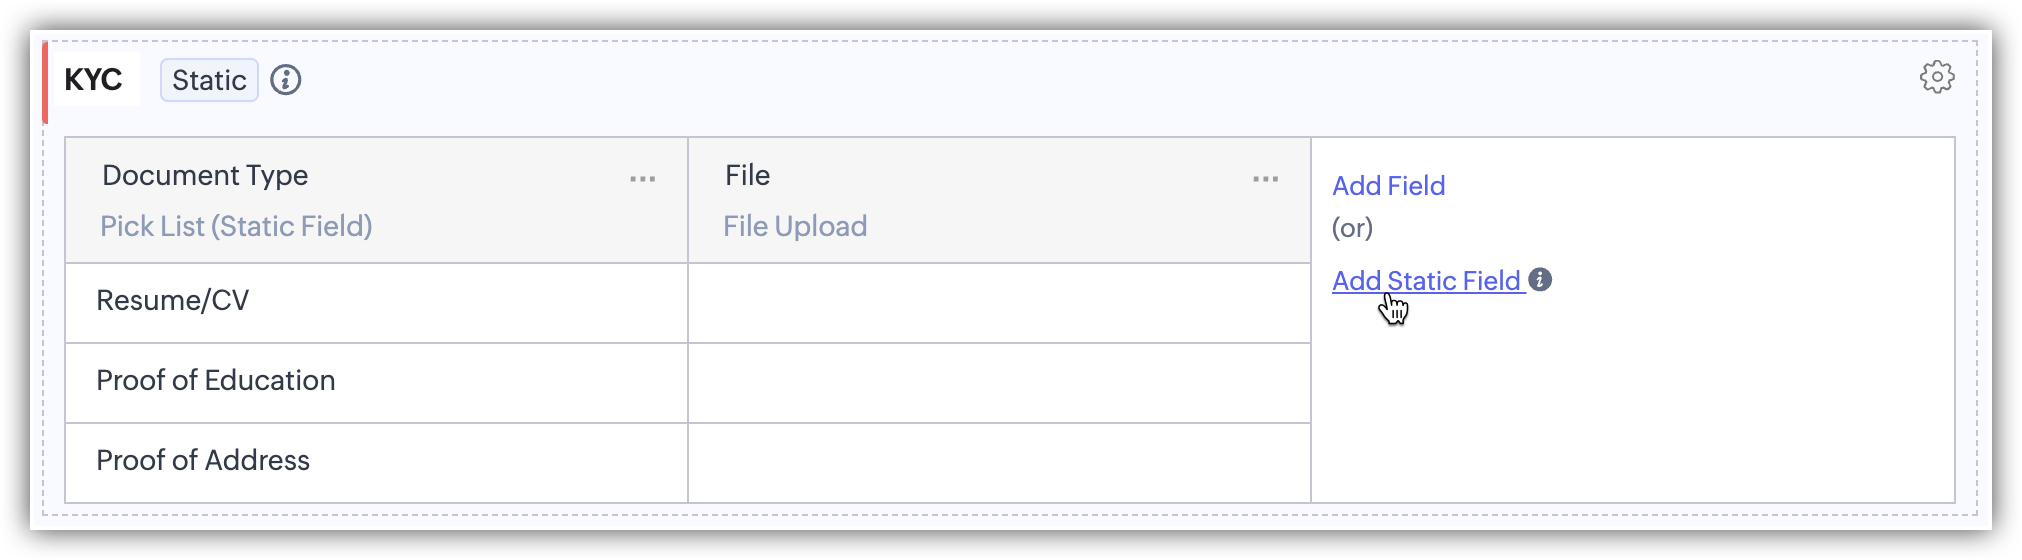
Task: Open File column options ellipsis menu
Action: [1265, 179]
